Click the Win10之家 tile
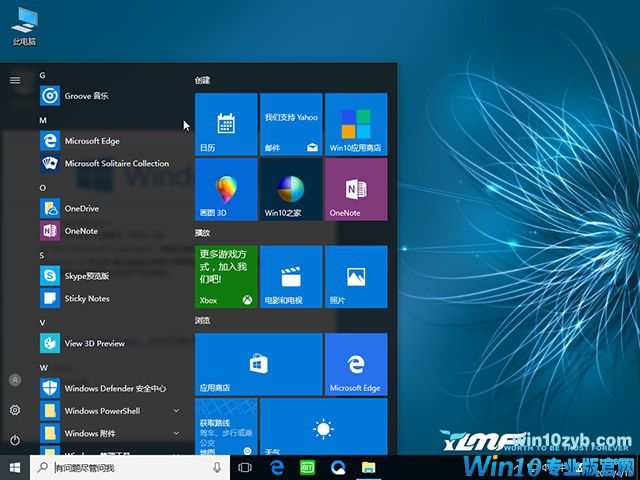Viewport: 640px width, 480px height. click(291, 189)
